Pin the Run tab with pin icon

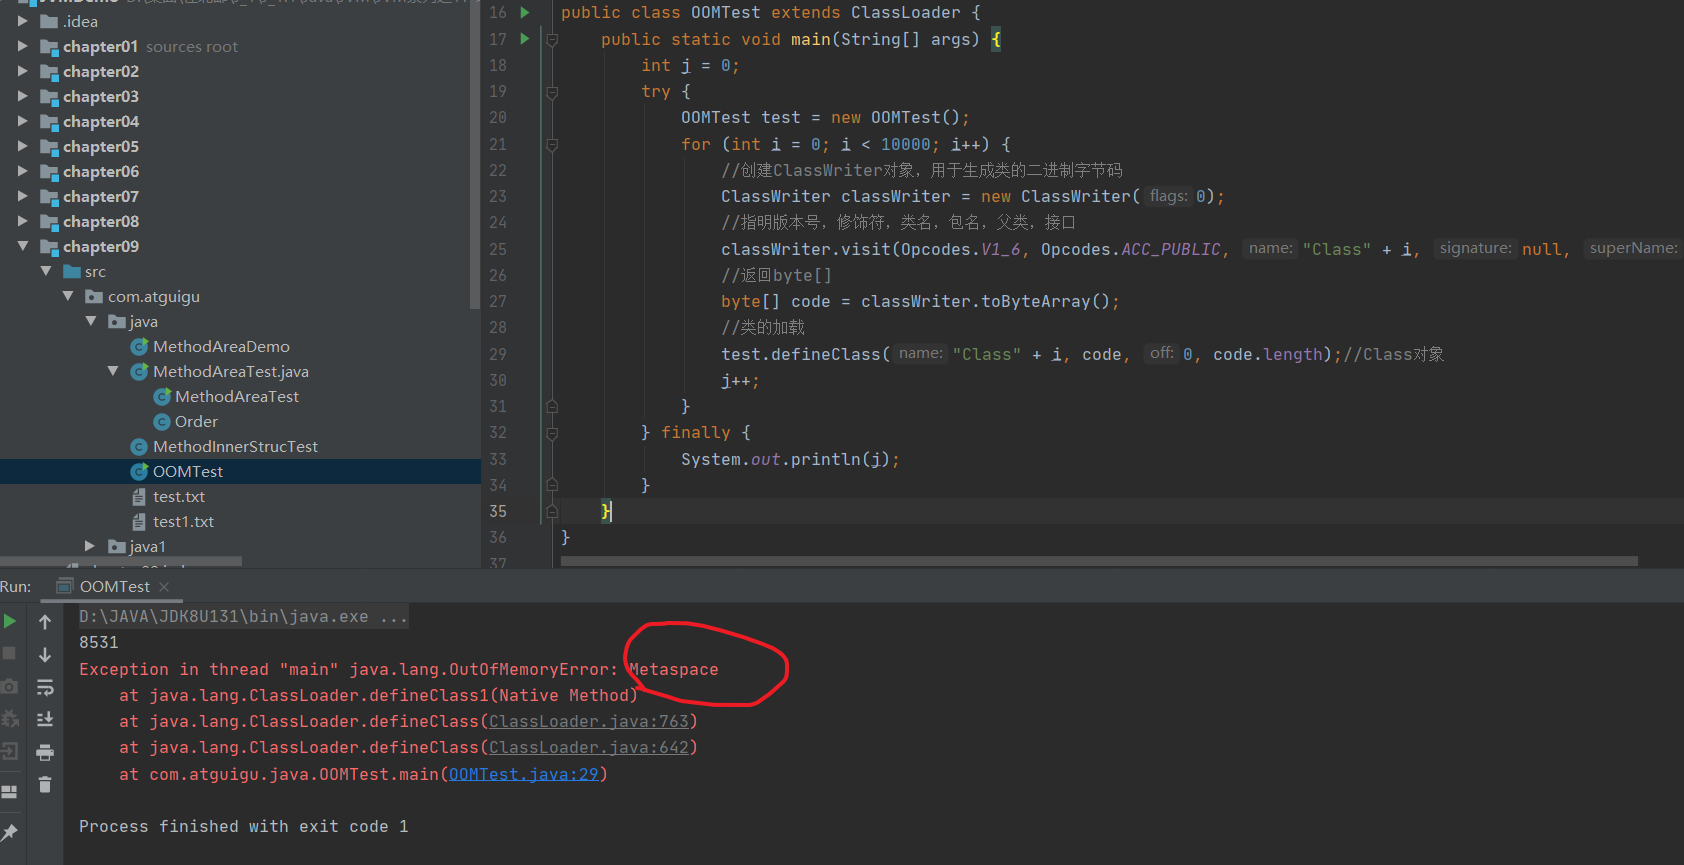[x=10, y=832]
